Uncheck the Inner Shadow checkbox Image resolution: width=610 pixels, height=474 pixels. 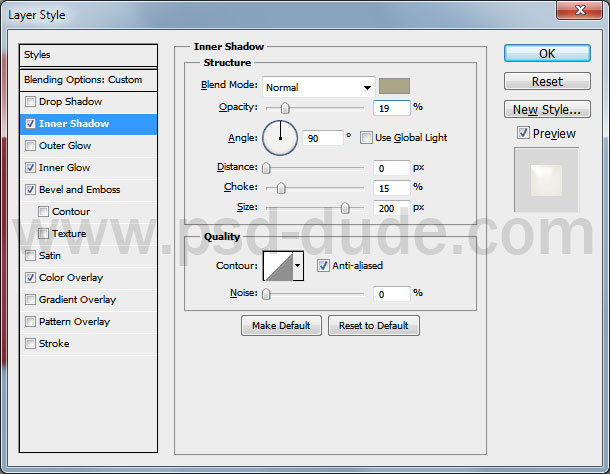(x=30, y=124)
